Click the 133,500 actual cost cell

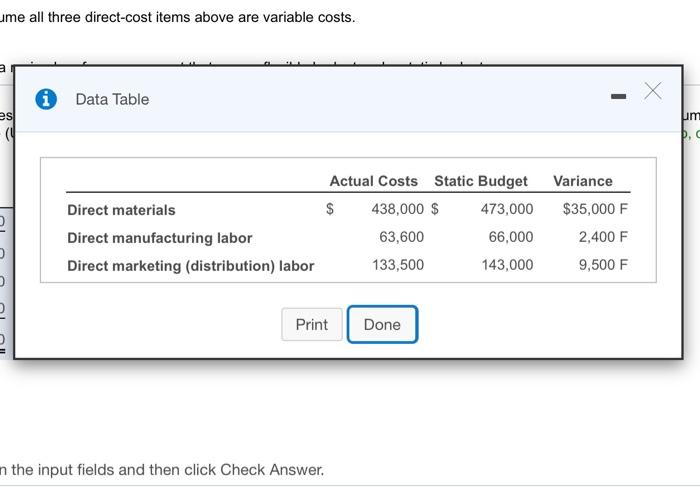click(397, 266)
